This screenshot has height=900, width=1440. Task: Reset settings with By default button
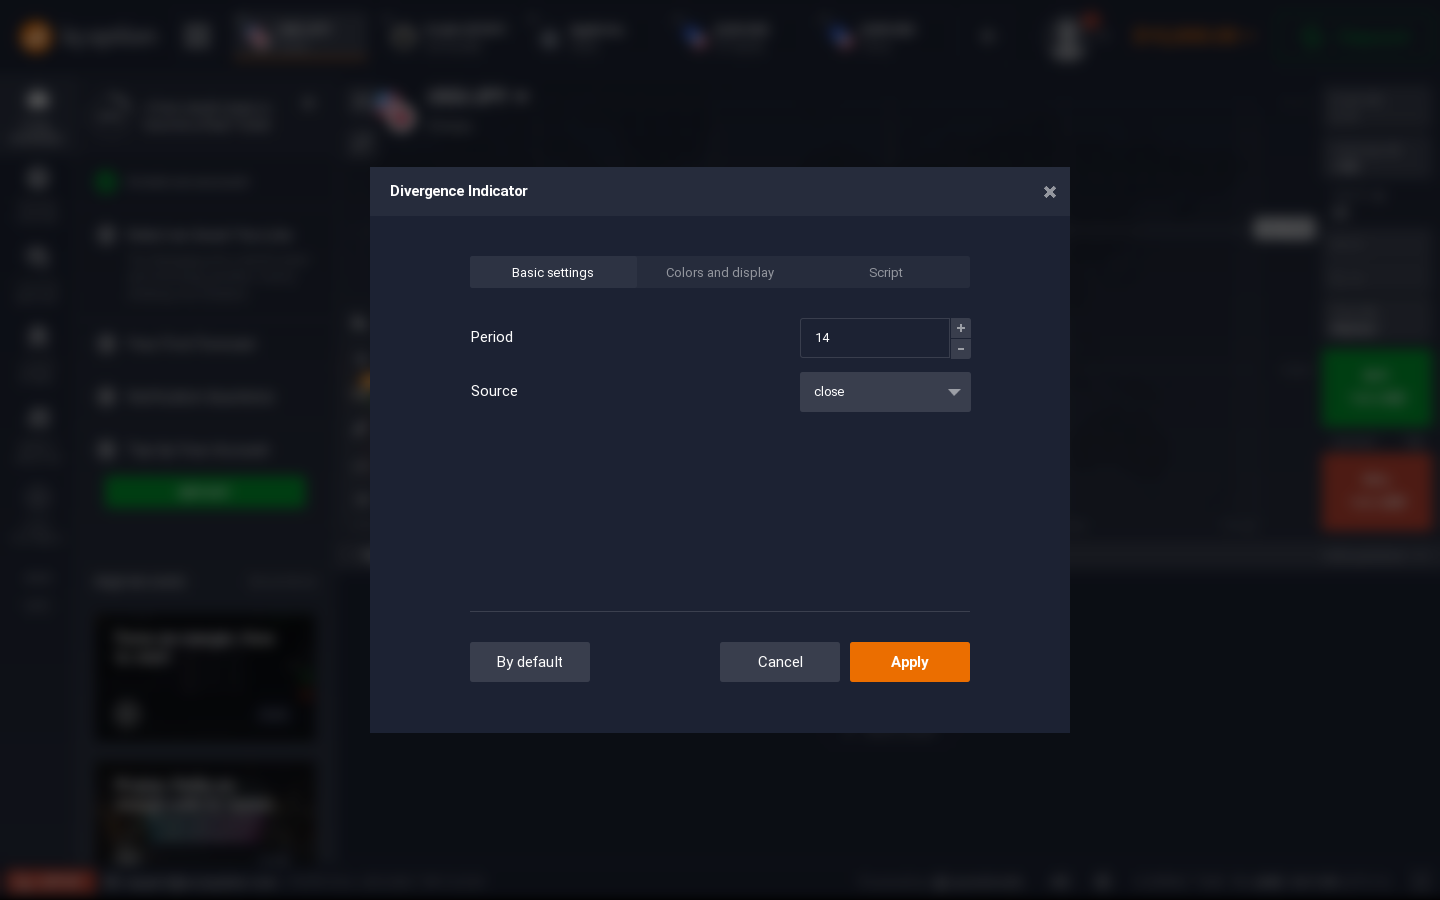tap(530, 662)
